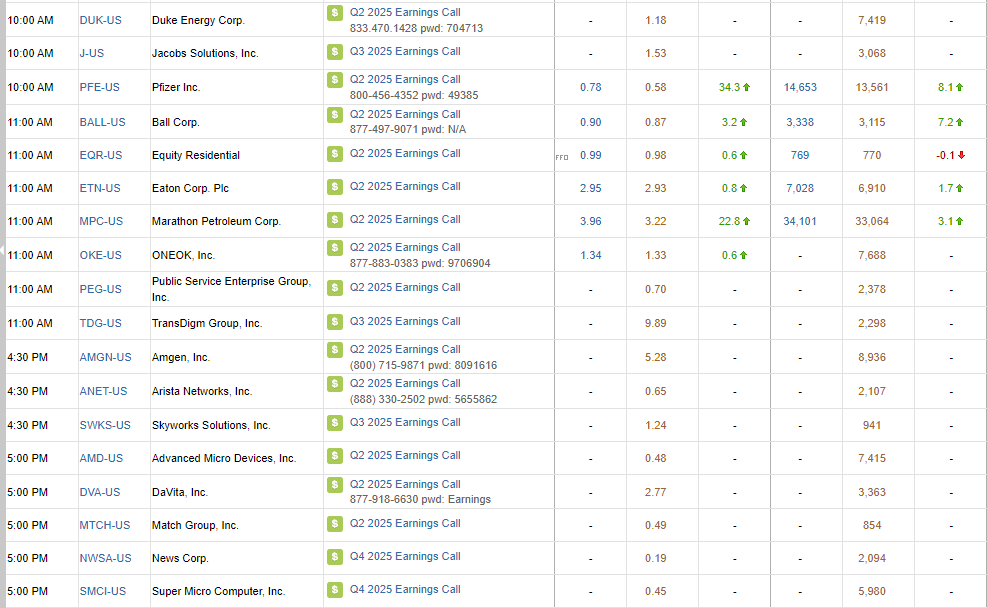Click the green up arrow beside Ball Corp. 7.2
The height and width of the screenshot is (608, 987).
tap(959, 122)
